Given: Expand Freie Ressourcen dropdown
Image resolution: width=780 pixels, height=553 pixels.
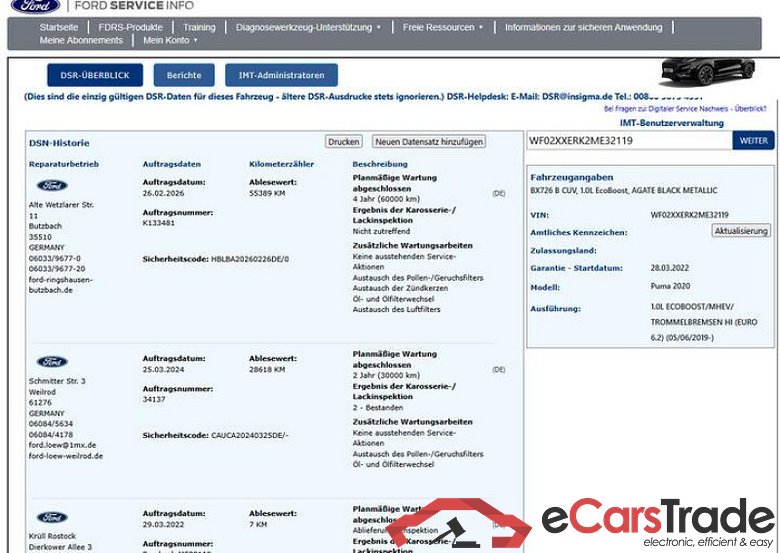Looking at the screenshot, I should pyautogui.click(x=442, y=27).
